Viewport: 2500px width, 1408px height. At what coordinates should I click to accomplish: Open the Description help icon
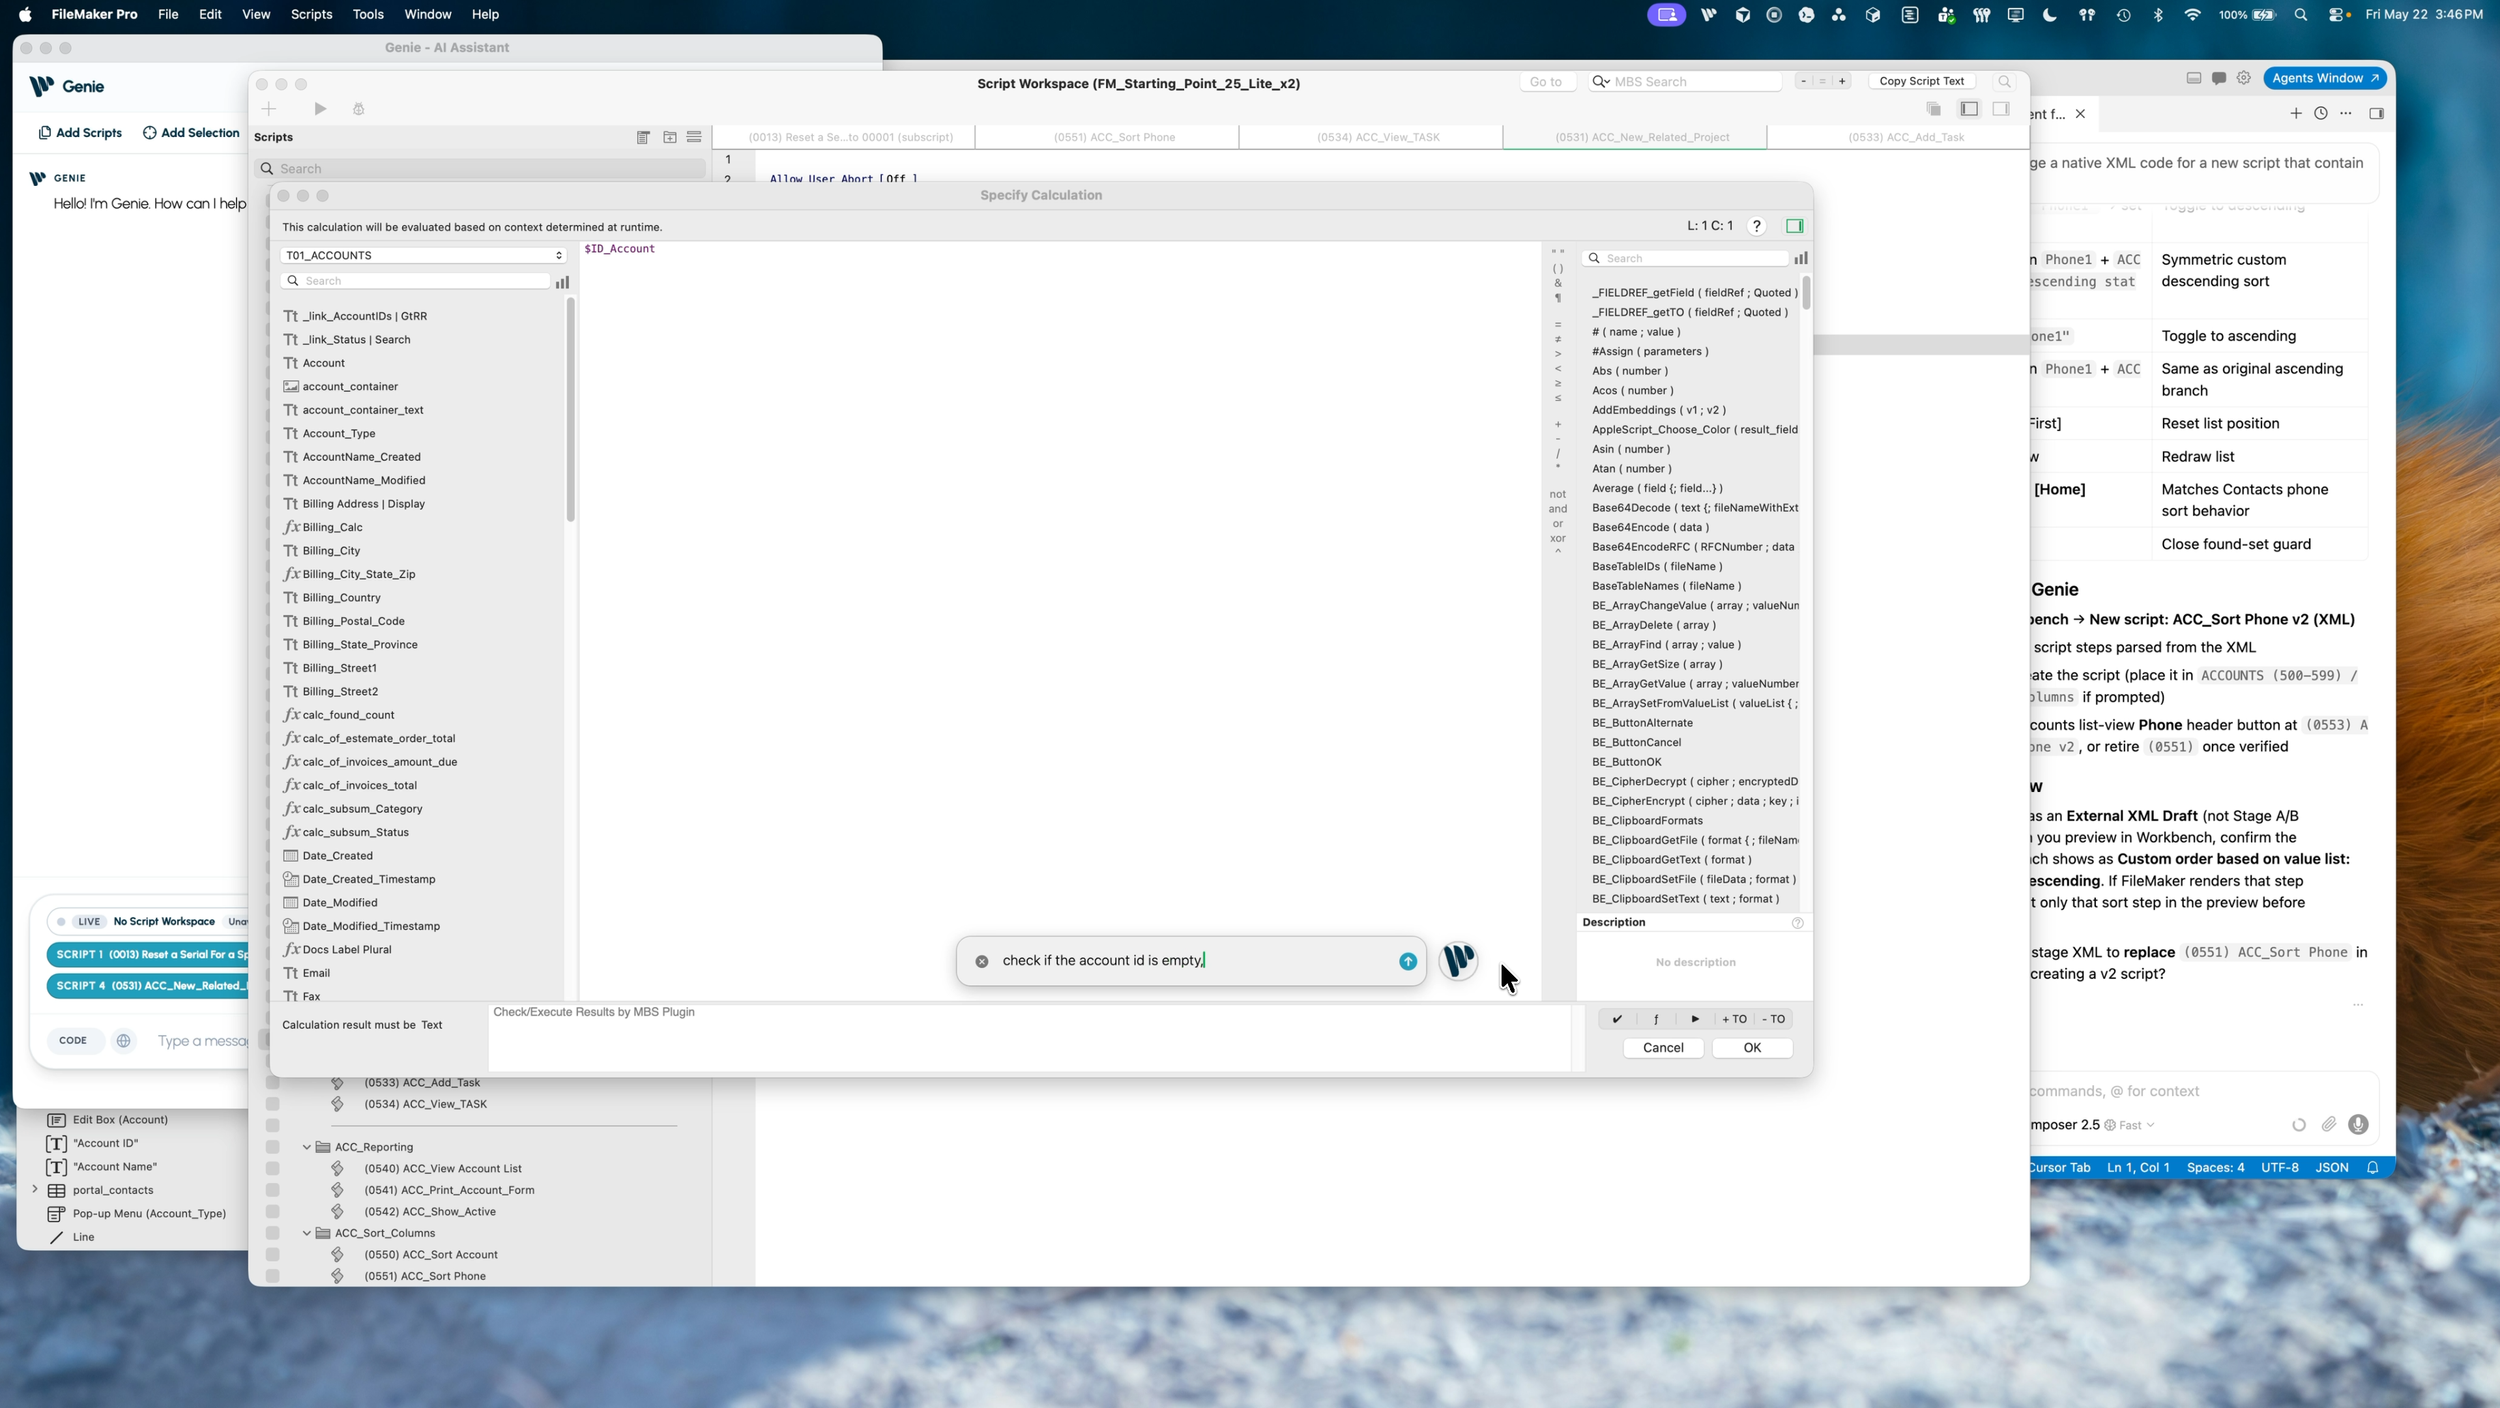click(1797, 923)
